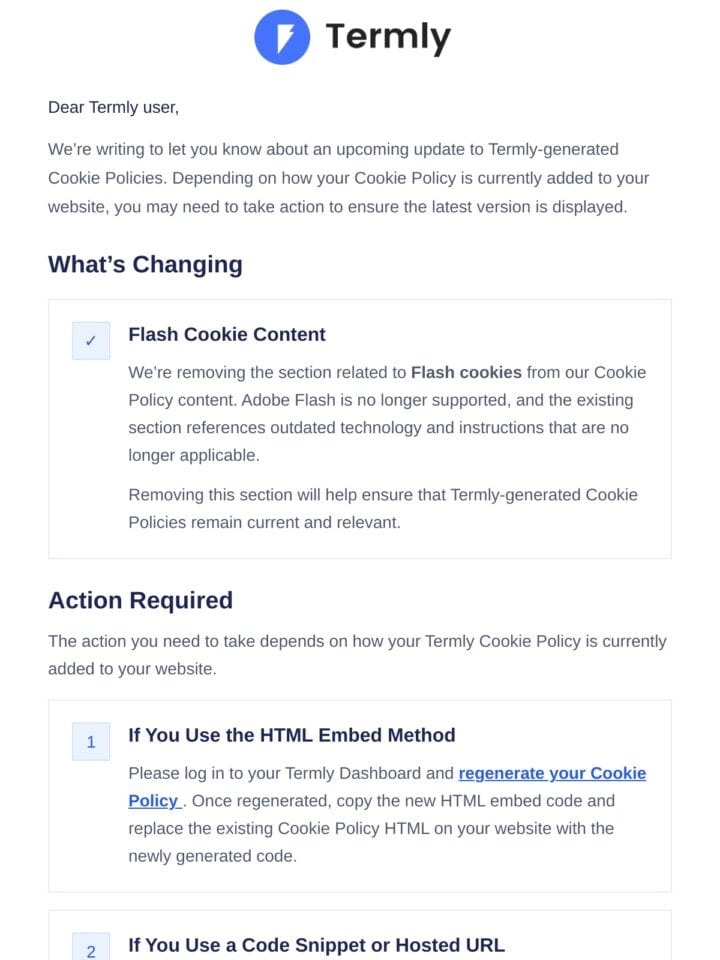Select the If You Use the HTML Embed Method heading
The image size is (720, 960).
click(x=291, y=735)
